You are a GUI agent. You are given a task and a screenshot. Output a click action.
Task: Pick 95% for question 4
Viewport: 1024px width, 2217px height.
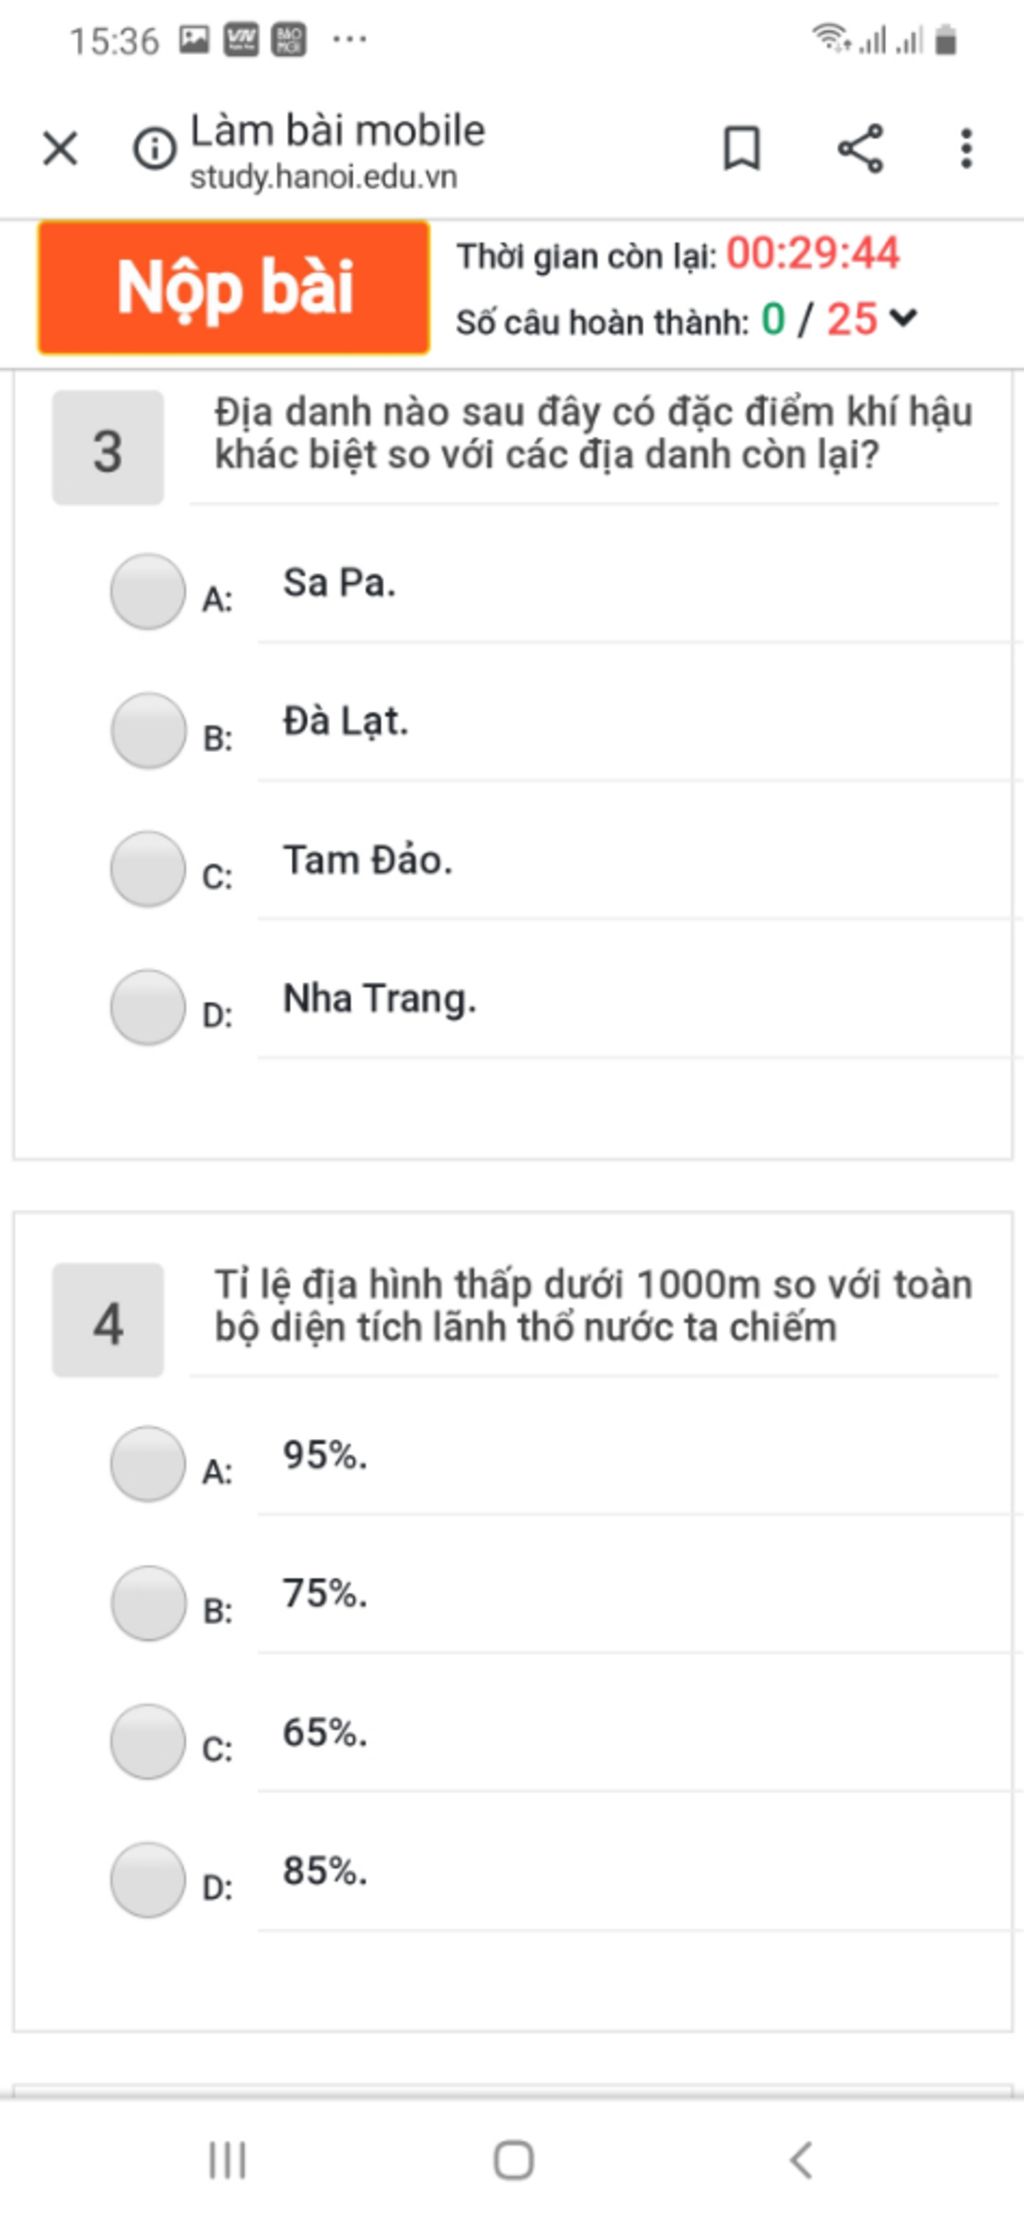(x=148, y=1464)
